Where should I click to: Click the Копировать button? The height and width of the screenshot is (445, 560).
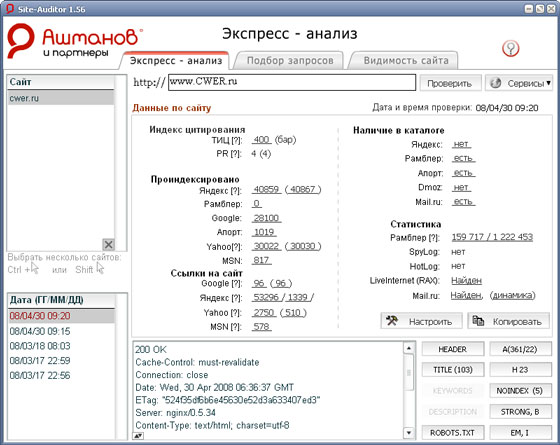pyautogui.click(x=509, y=321)
